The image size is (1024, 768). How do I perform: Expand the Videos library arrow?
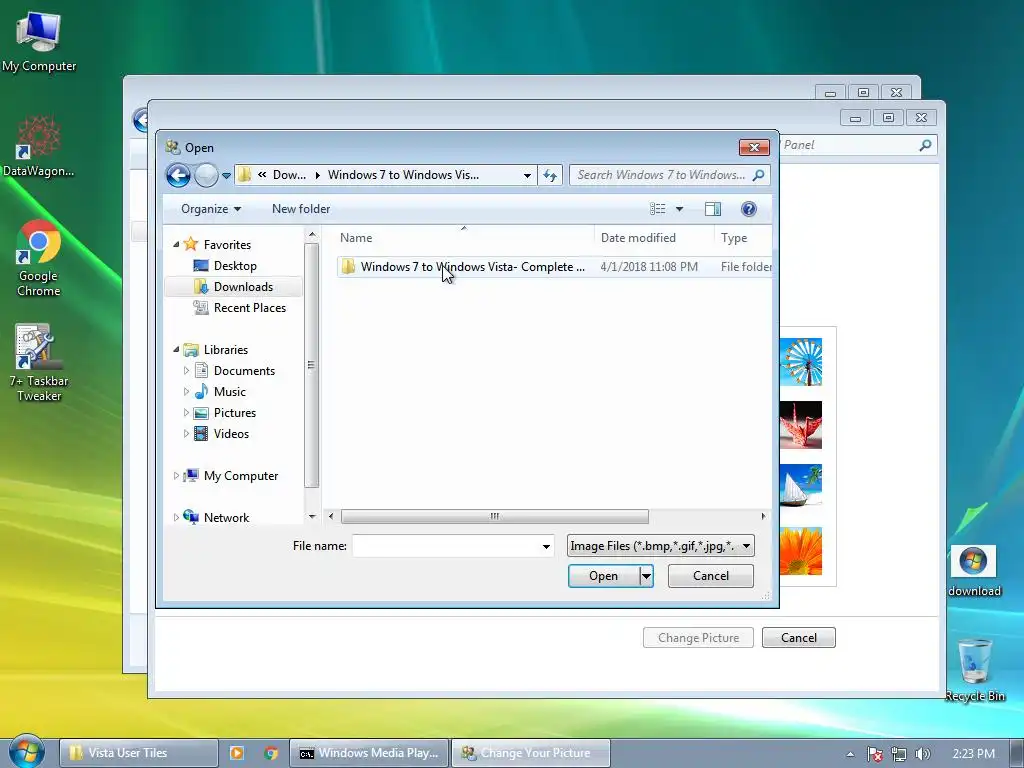click(x=186, y=434)
